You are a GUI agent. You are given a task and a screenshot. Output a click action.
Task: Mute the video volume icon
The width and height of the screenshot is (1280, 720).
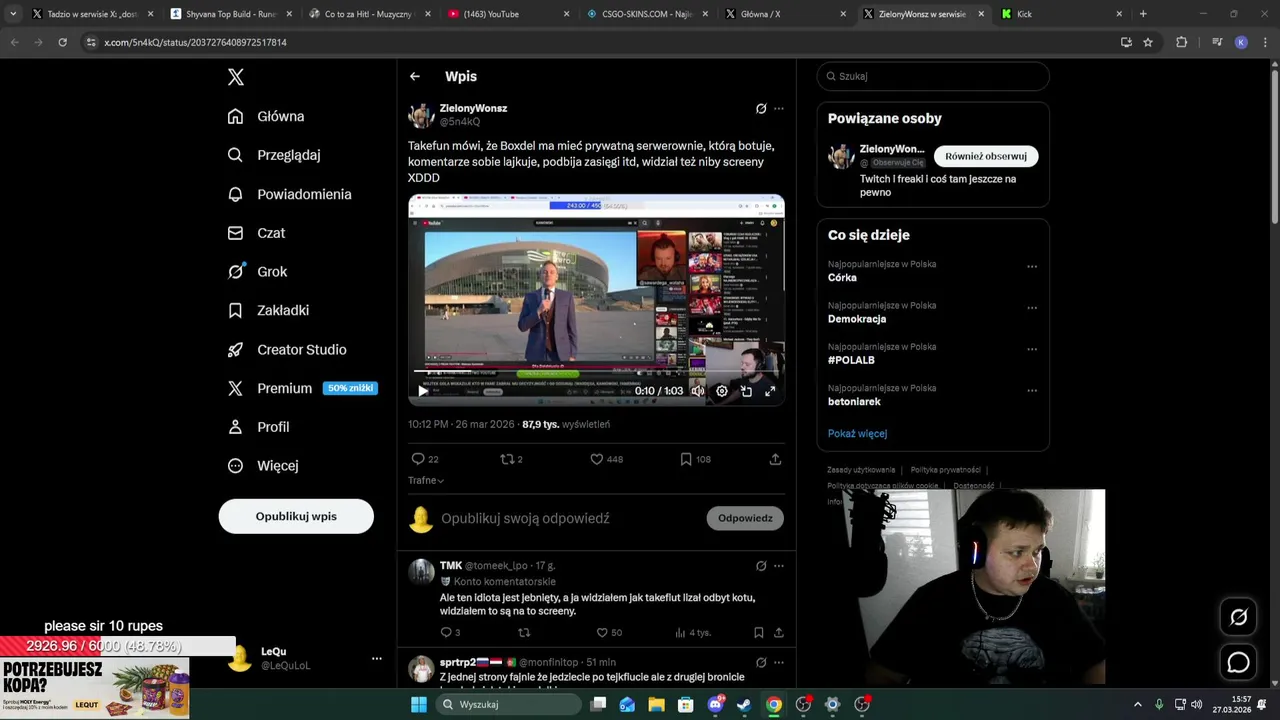(698, 391)
